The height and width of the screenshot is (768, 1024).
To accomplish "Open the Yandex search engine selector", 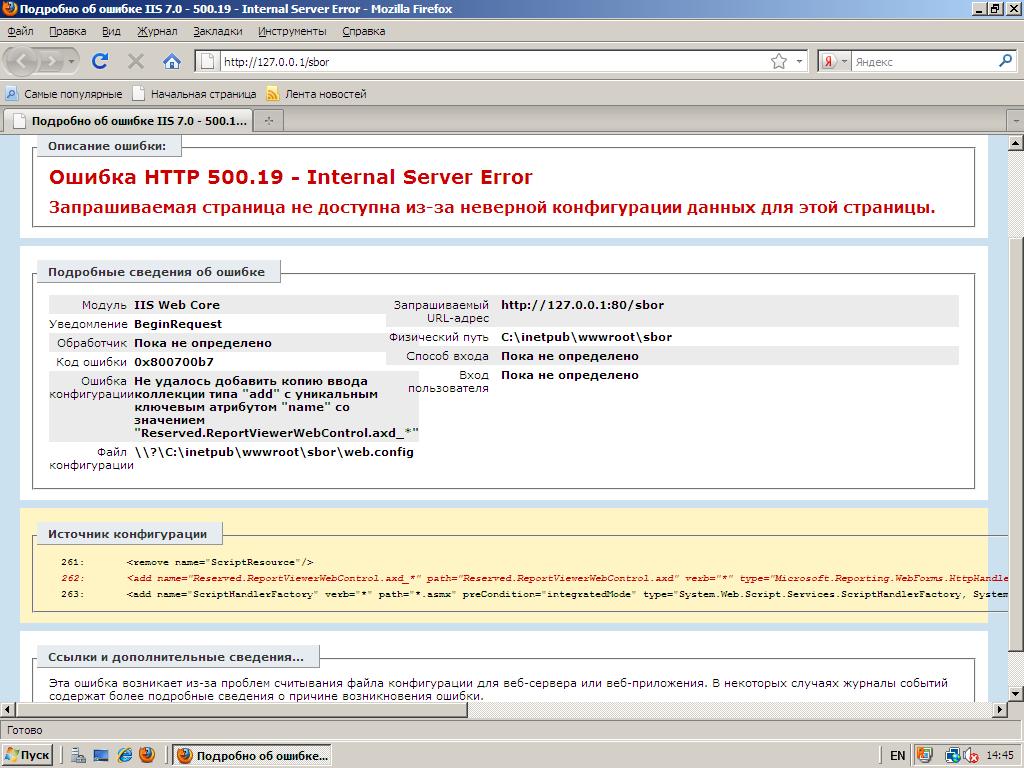I will coord(835,61).
